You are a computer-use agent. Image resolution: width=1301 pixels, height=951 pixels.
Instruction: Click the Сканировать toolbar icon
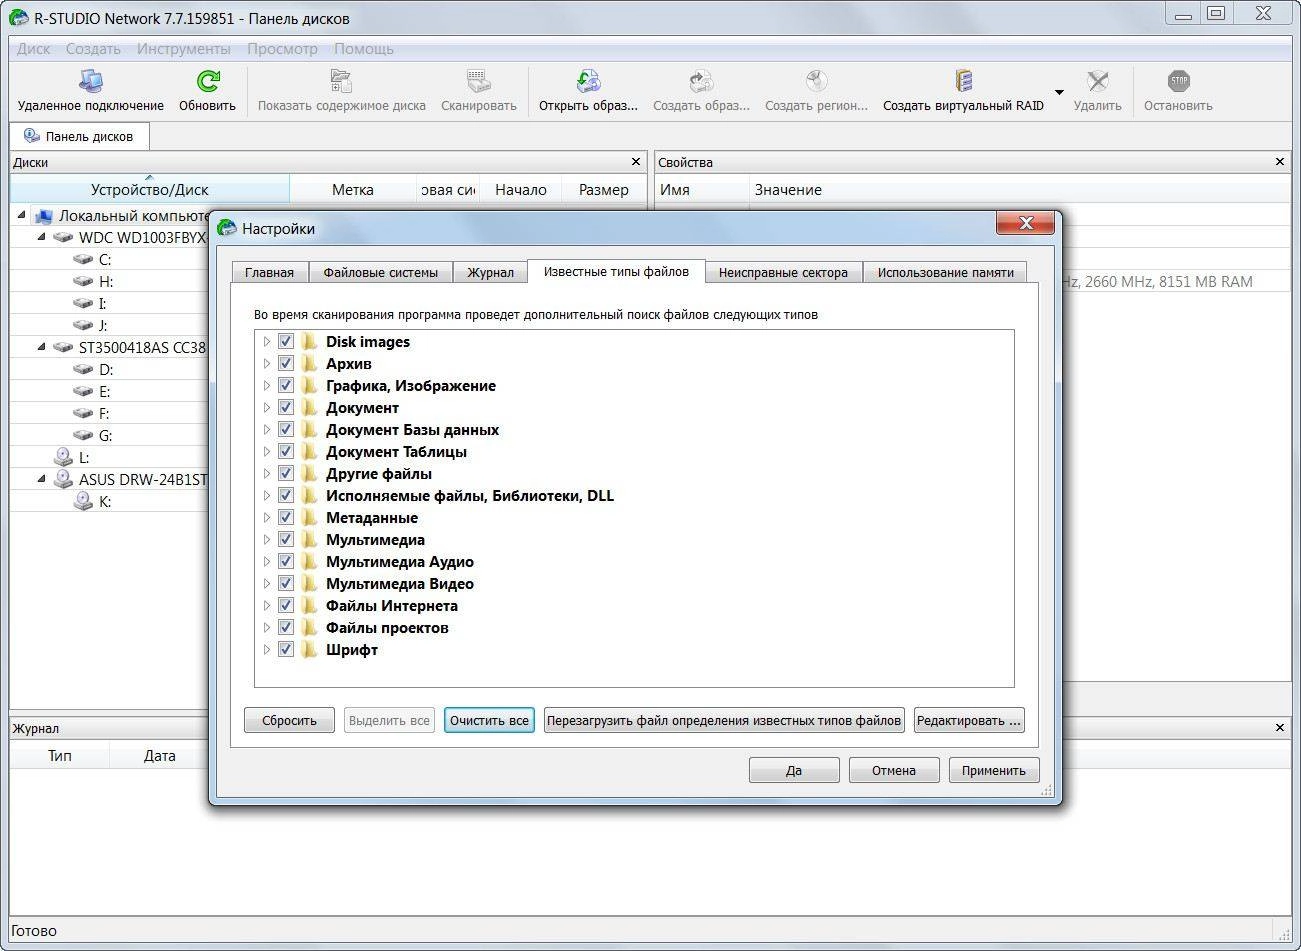(x=478, y=81)
